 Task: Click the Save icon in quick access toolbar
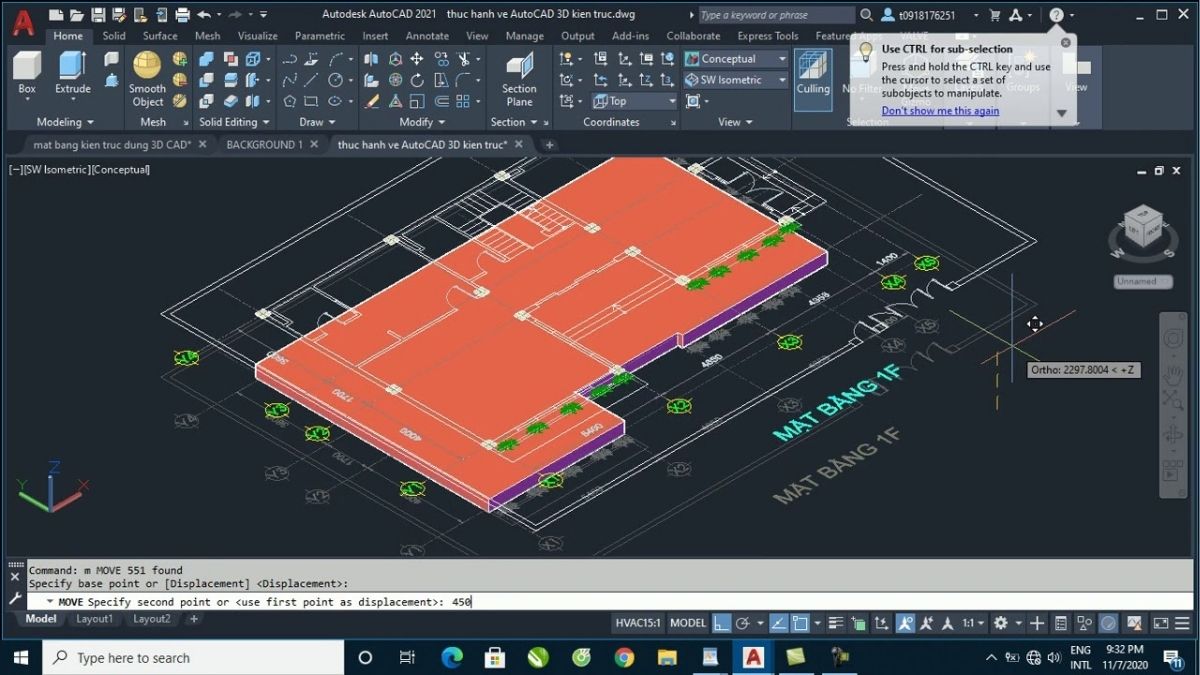point(97,14)
